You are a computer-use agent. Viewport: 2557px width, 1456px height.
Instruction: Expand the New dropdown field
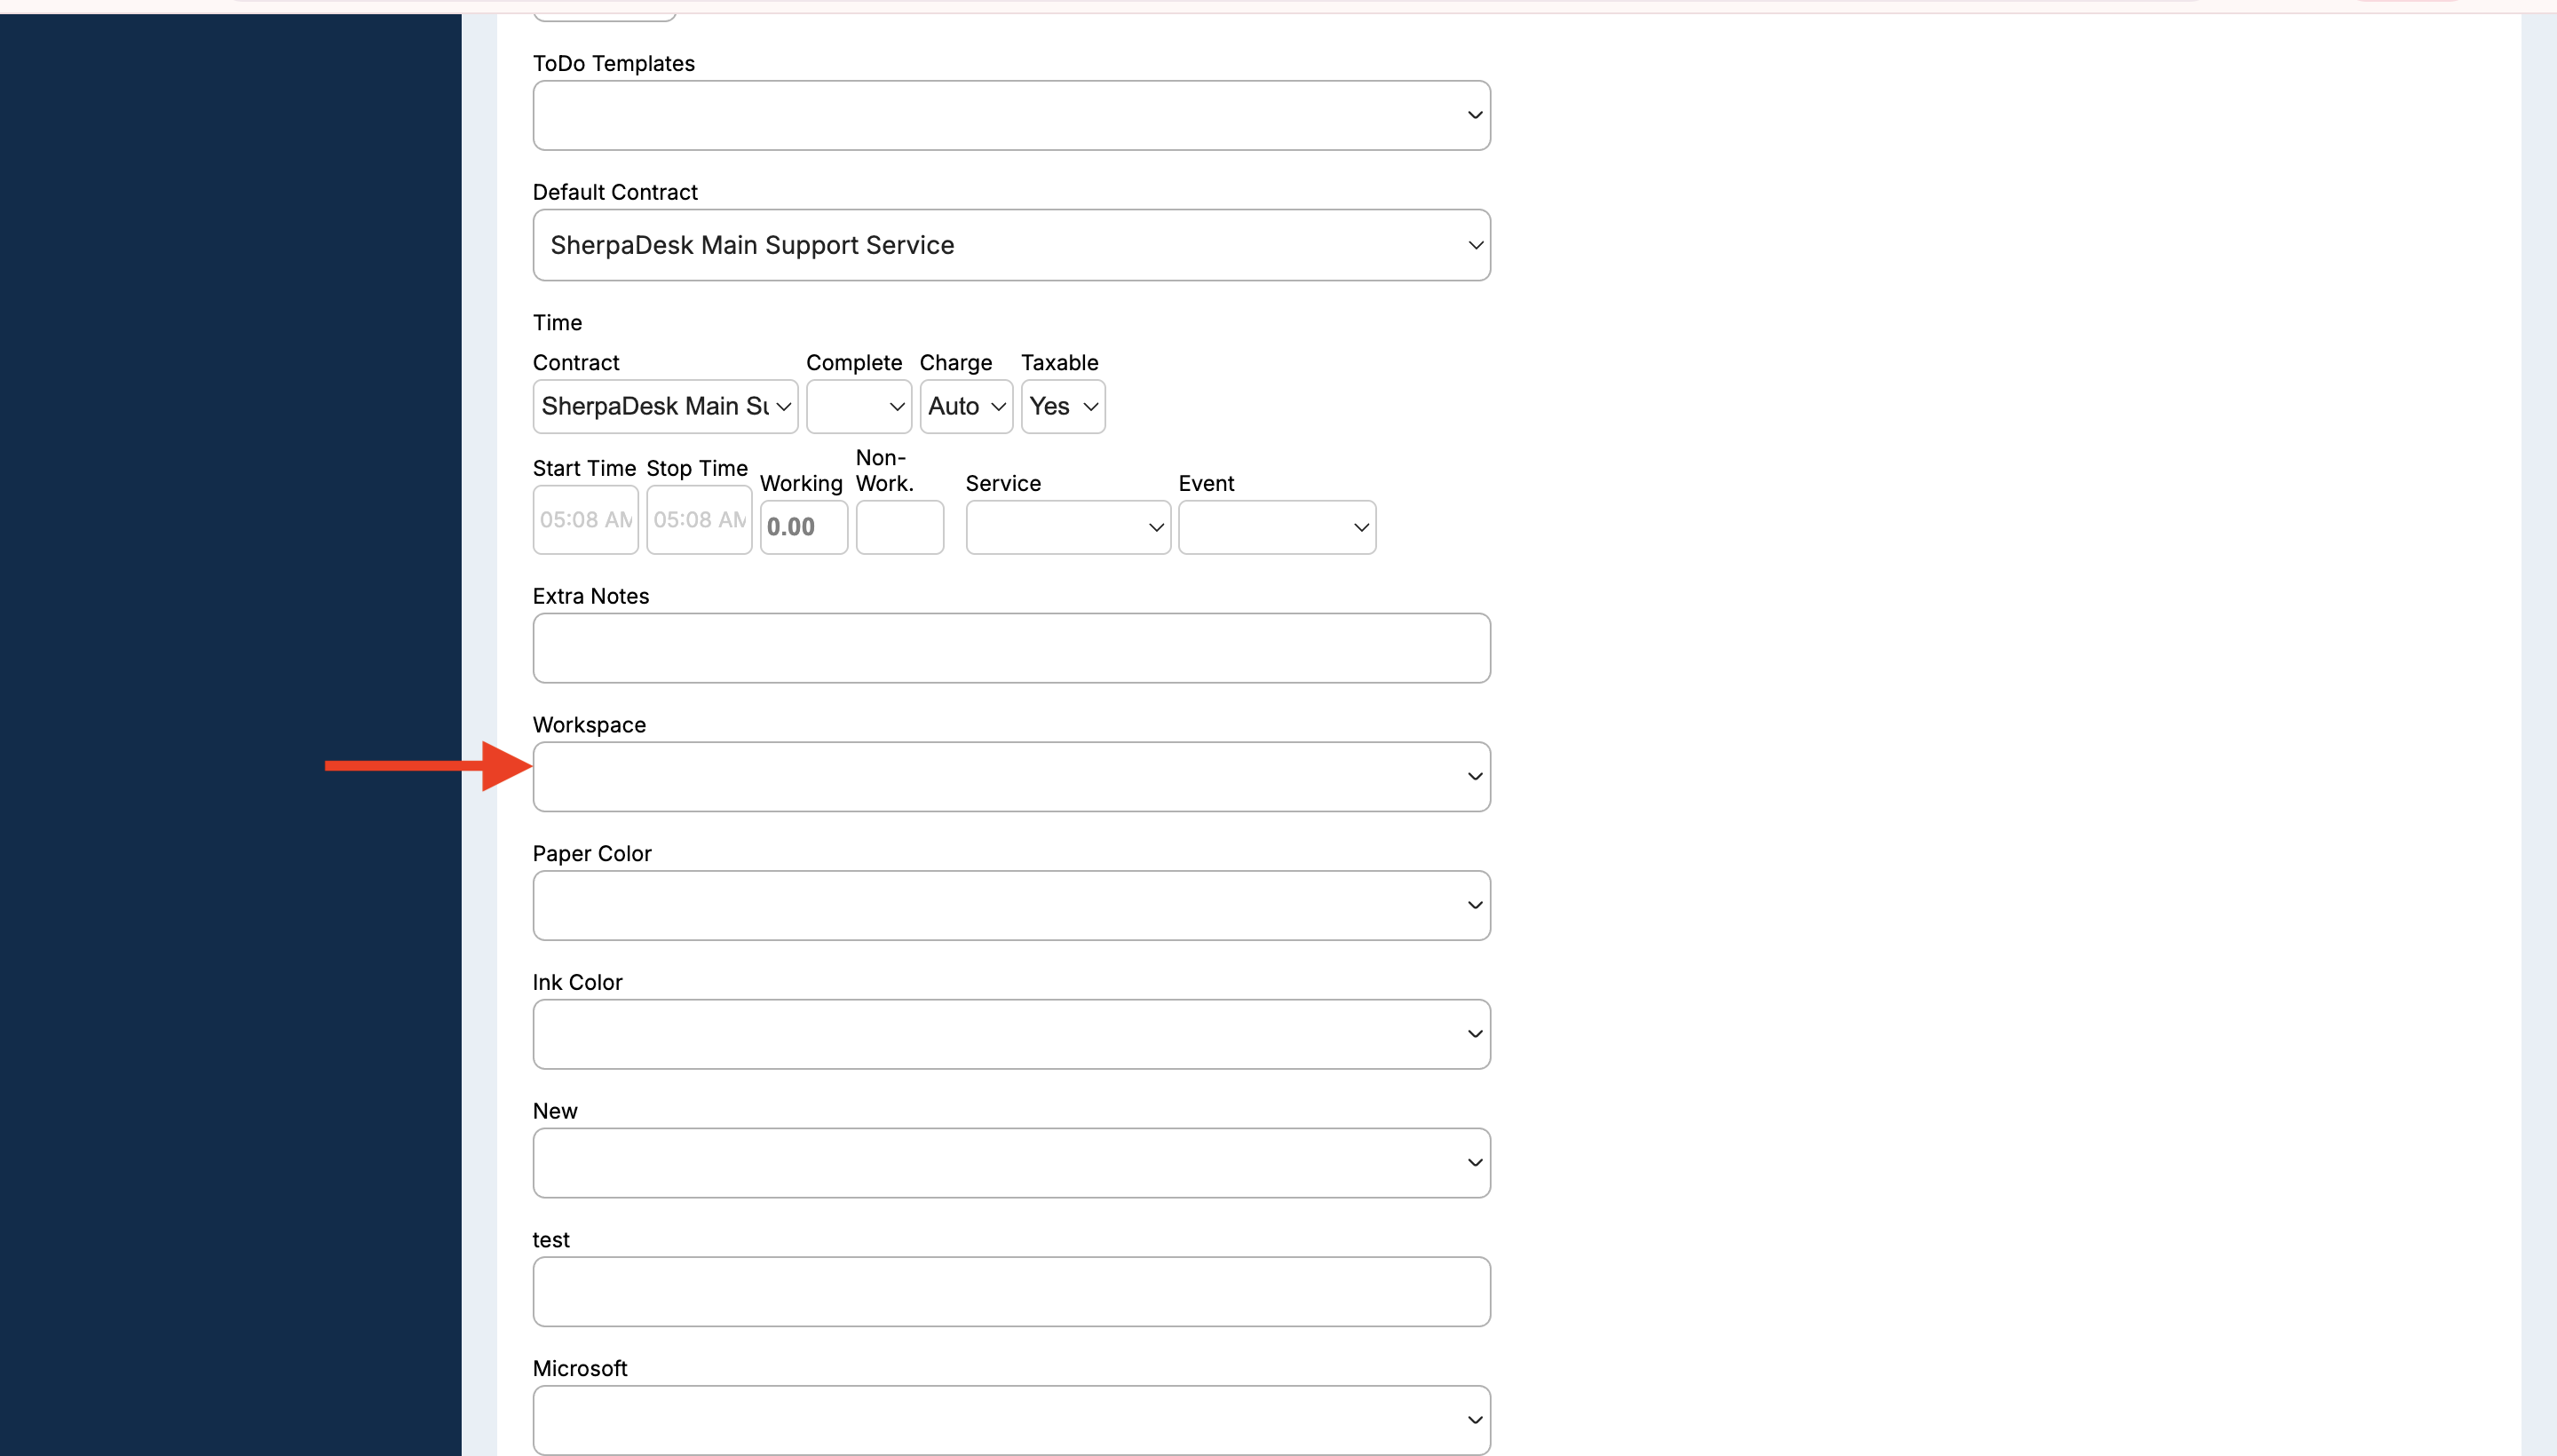(1010, 1163)
